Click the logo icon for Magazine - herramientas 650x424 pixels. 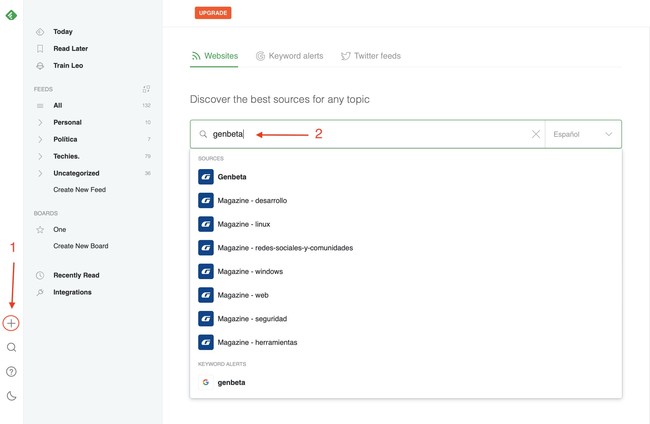coord(206,342)
